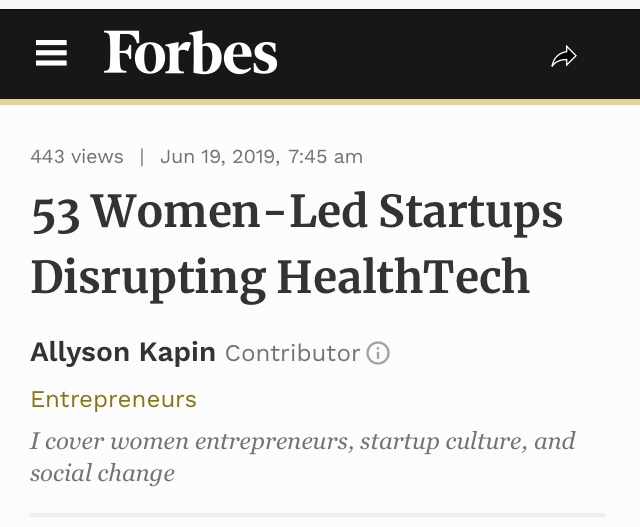Click the Forbes logo

tap(190, 53)
